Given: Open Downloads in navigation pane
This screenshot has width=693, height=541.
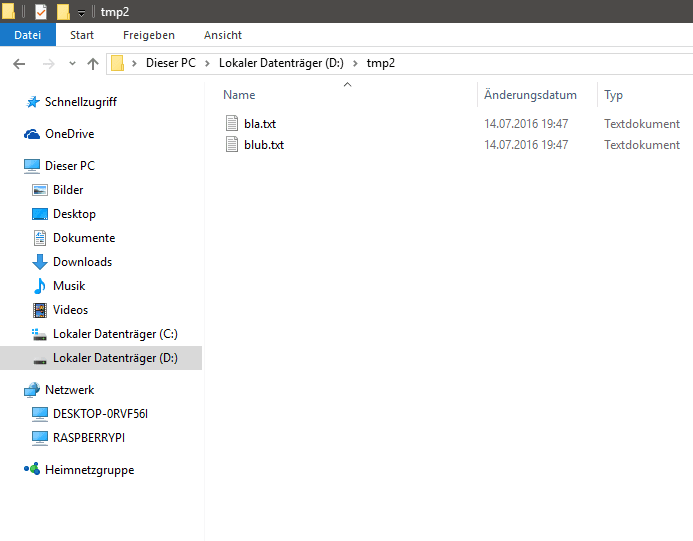Looking at the screenshot, I should coord(82,262).
